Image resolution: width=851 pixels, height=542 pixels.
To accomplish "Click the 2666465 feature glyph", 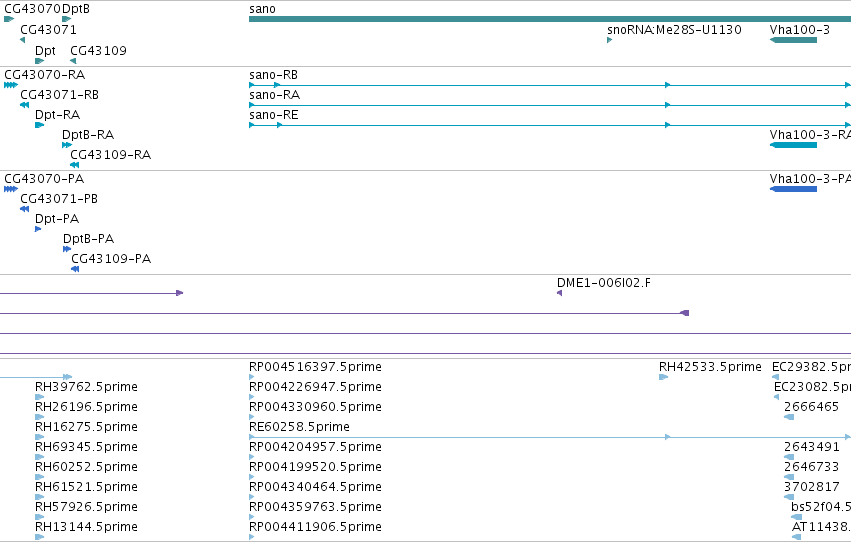I will [789, 417].
